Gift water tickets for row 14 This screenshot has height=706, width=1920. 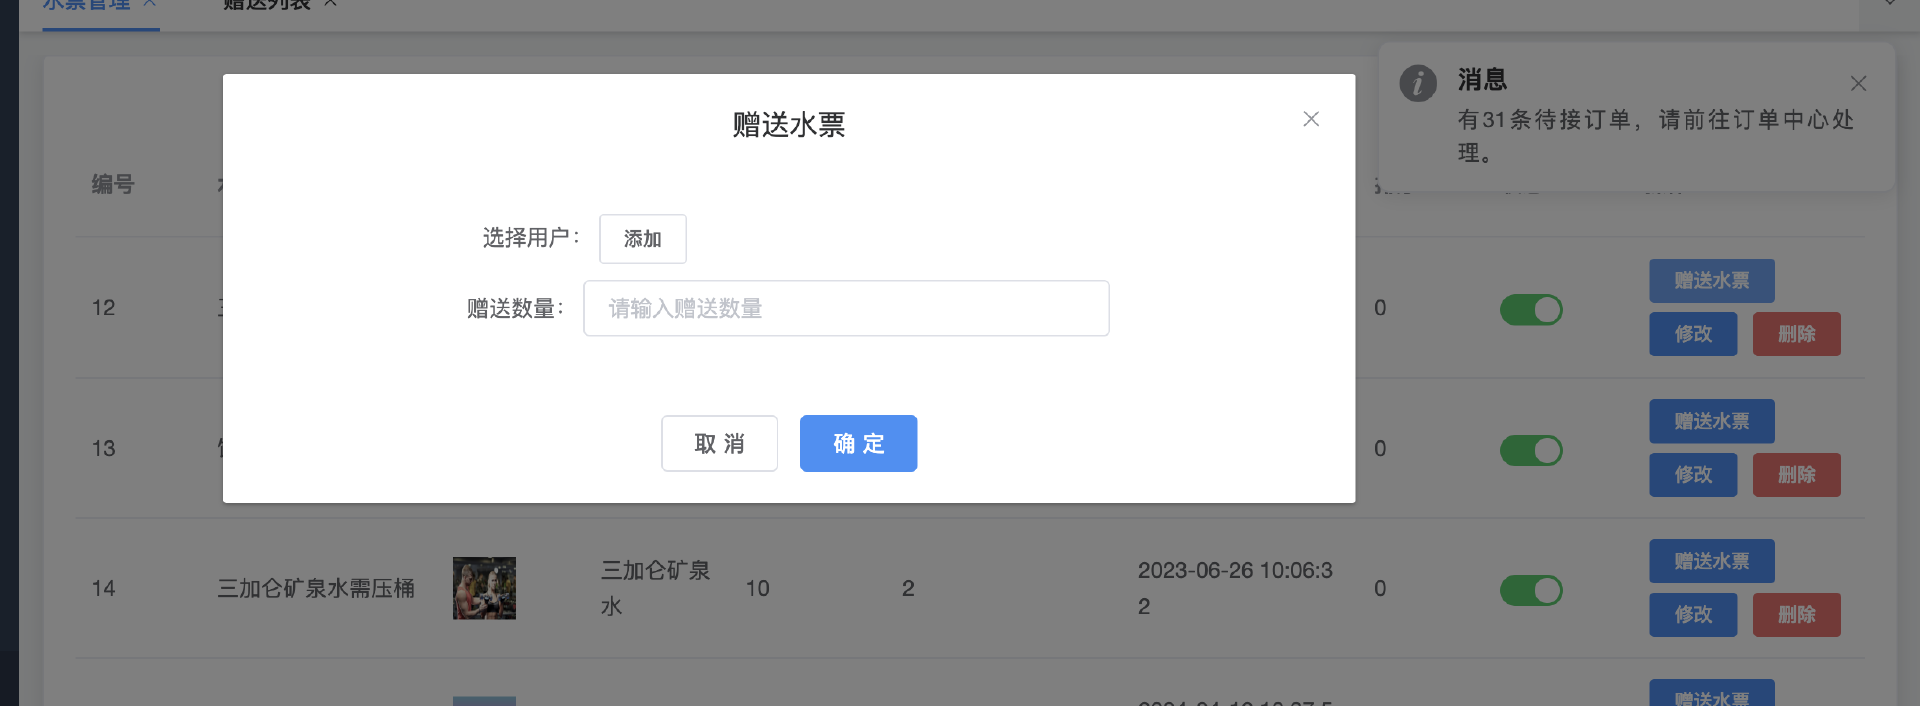point(1711,561)
